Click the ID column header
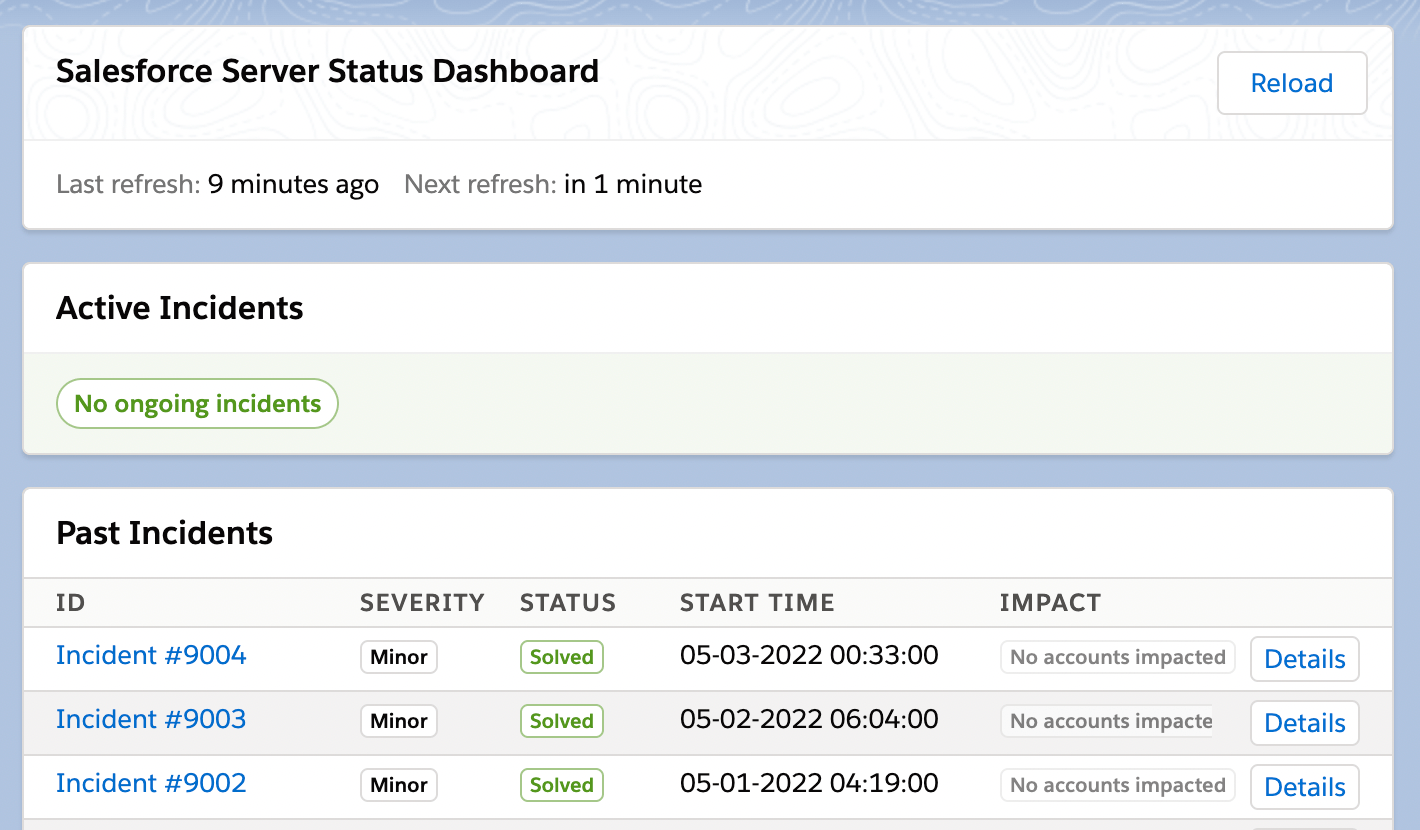This screenshot has width=1420, height=830. [71, 603]
